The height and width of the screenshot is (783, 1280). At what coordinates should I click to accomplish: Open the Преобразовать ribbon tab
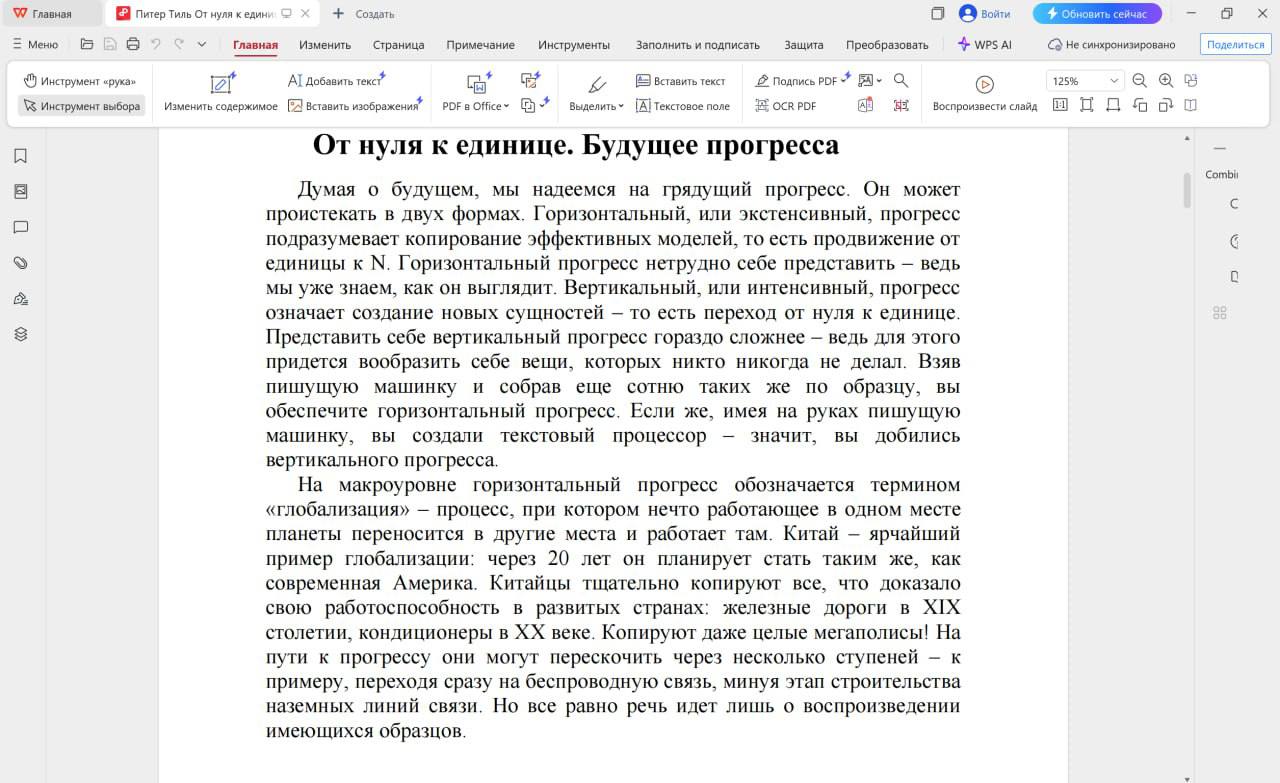(887, 44)
